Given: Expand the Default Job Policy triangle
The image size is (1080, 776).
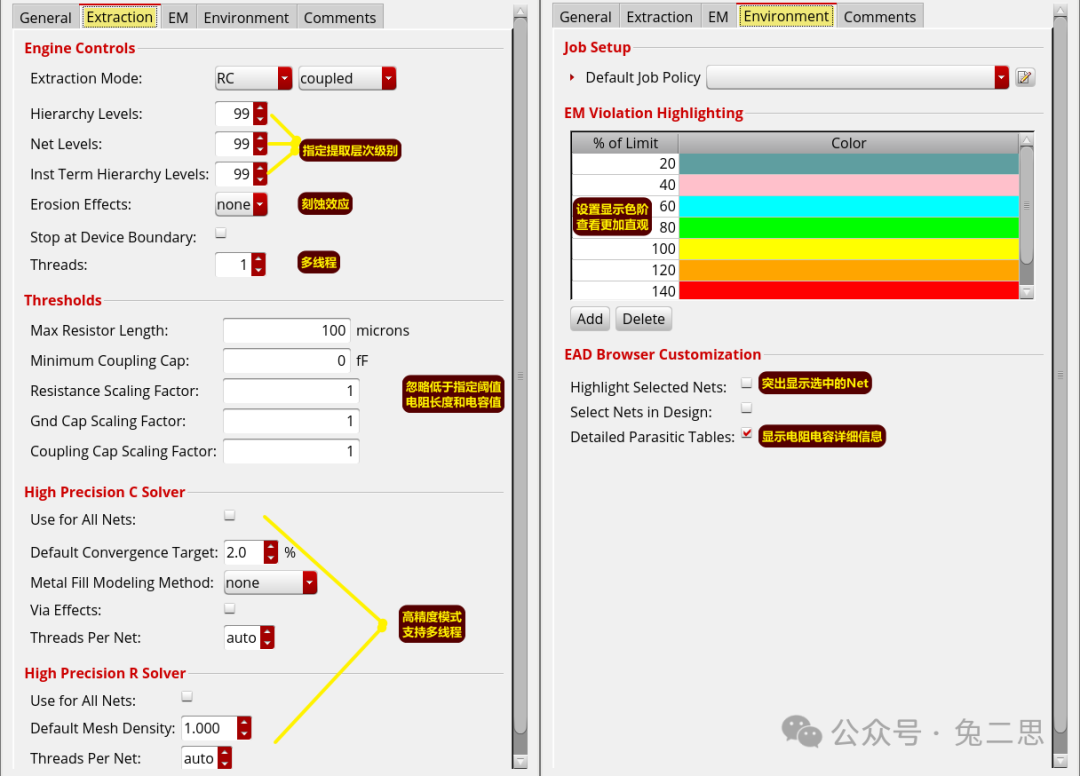Looking at the screenshot, I should coord(572,78).
